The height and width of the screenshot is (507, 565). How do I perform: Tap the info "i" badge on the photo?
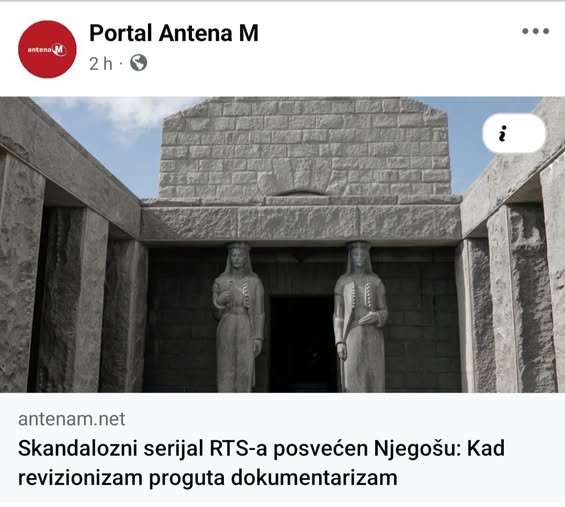[x=514, y=133]
